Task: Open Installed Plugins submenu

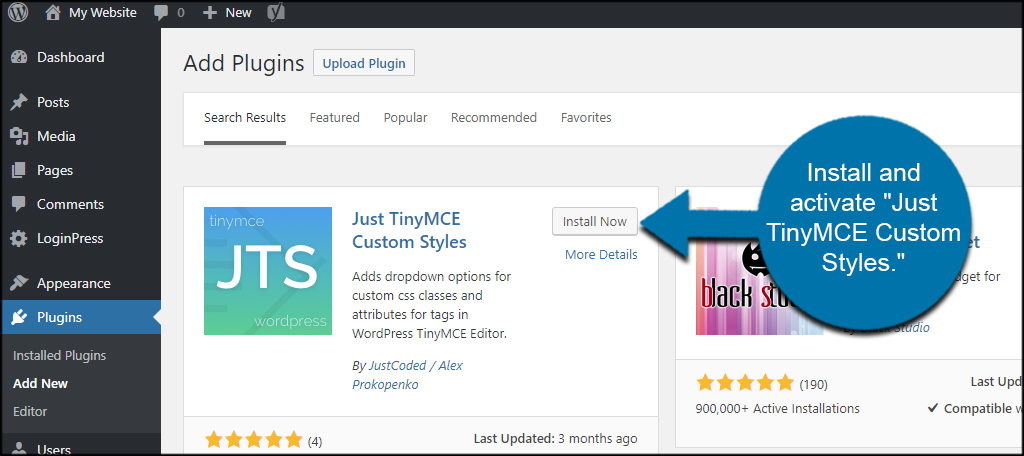Action: [x=59, y=356]
